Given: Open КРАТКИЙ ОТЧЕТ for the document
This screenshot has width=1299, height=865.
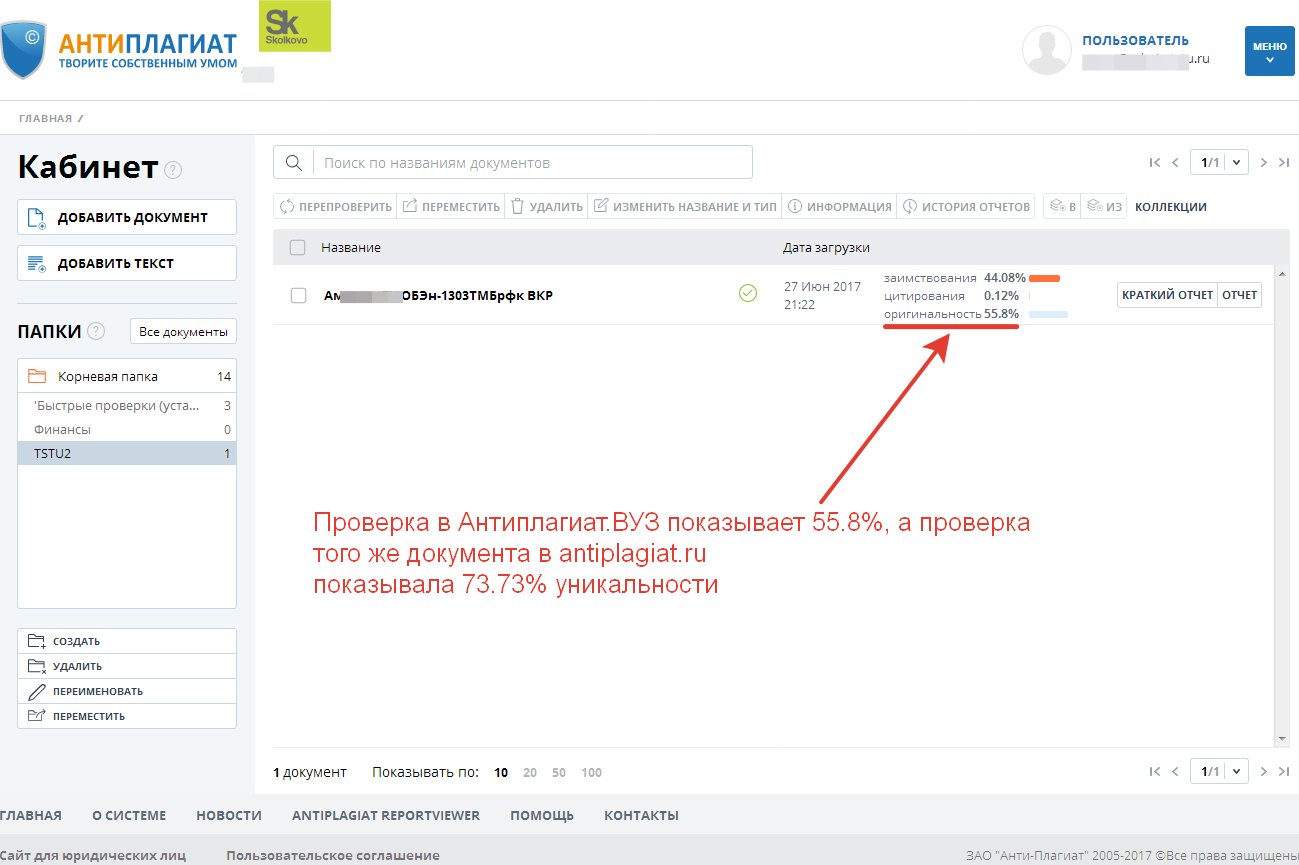Looking at the screenshot, I should point(1167,295).
